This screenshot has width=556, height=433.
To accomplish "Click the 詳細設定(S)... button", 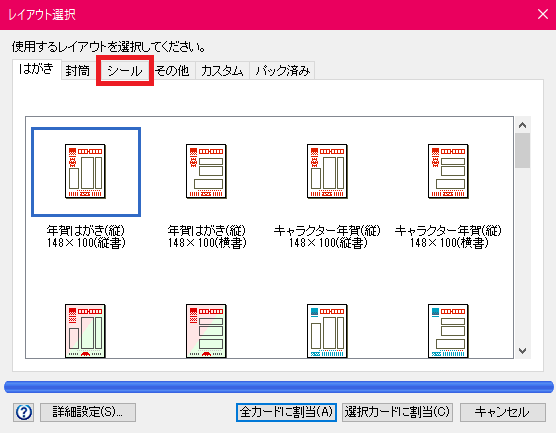I will 88,412.
